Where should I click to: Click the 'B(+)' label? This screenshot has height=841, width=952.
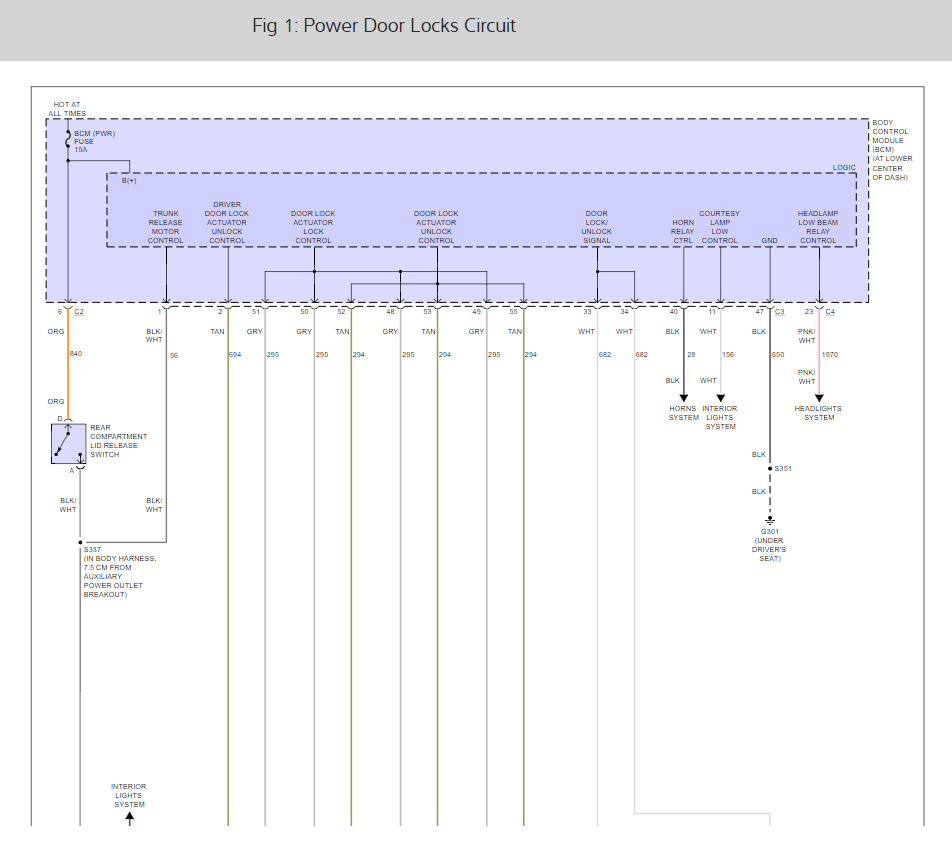coord(129,180)
